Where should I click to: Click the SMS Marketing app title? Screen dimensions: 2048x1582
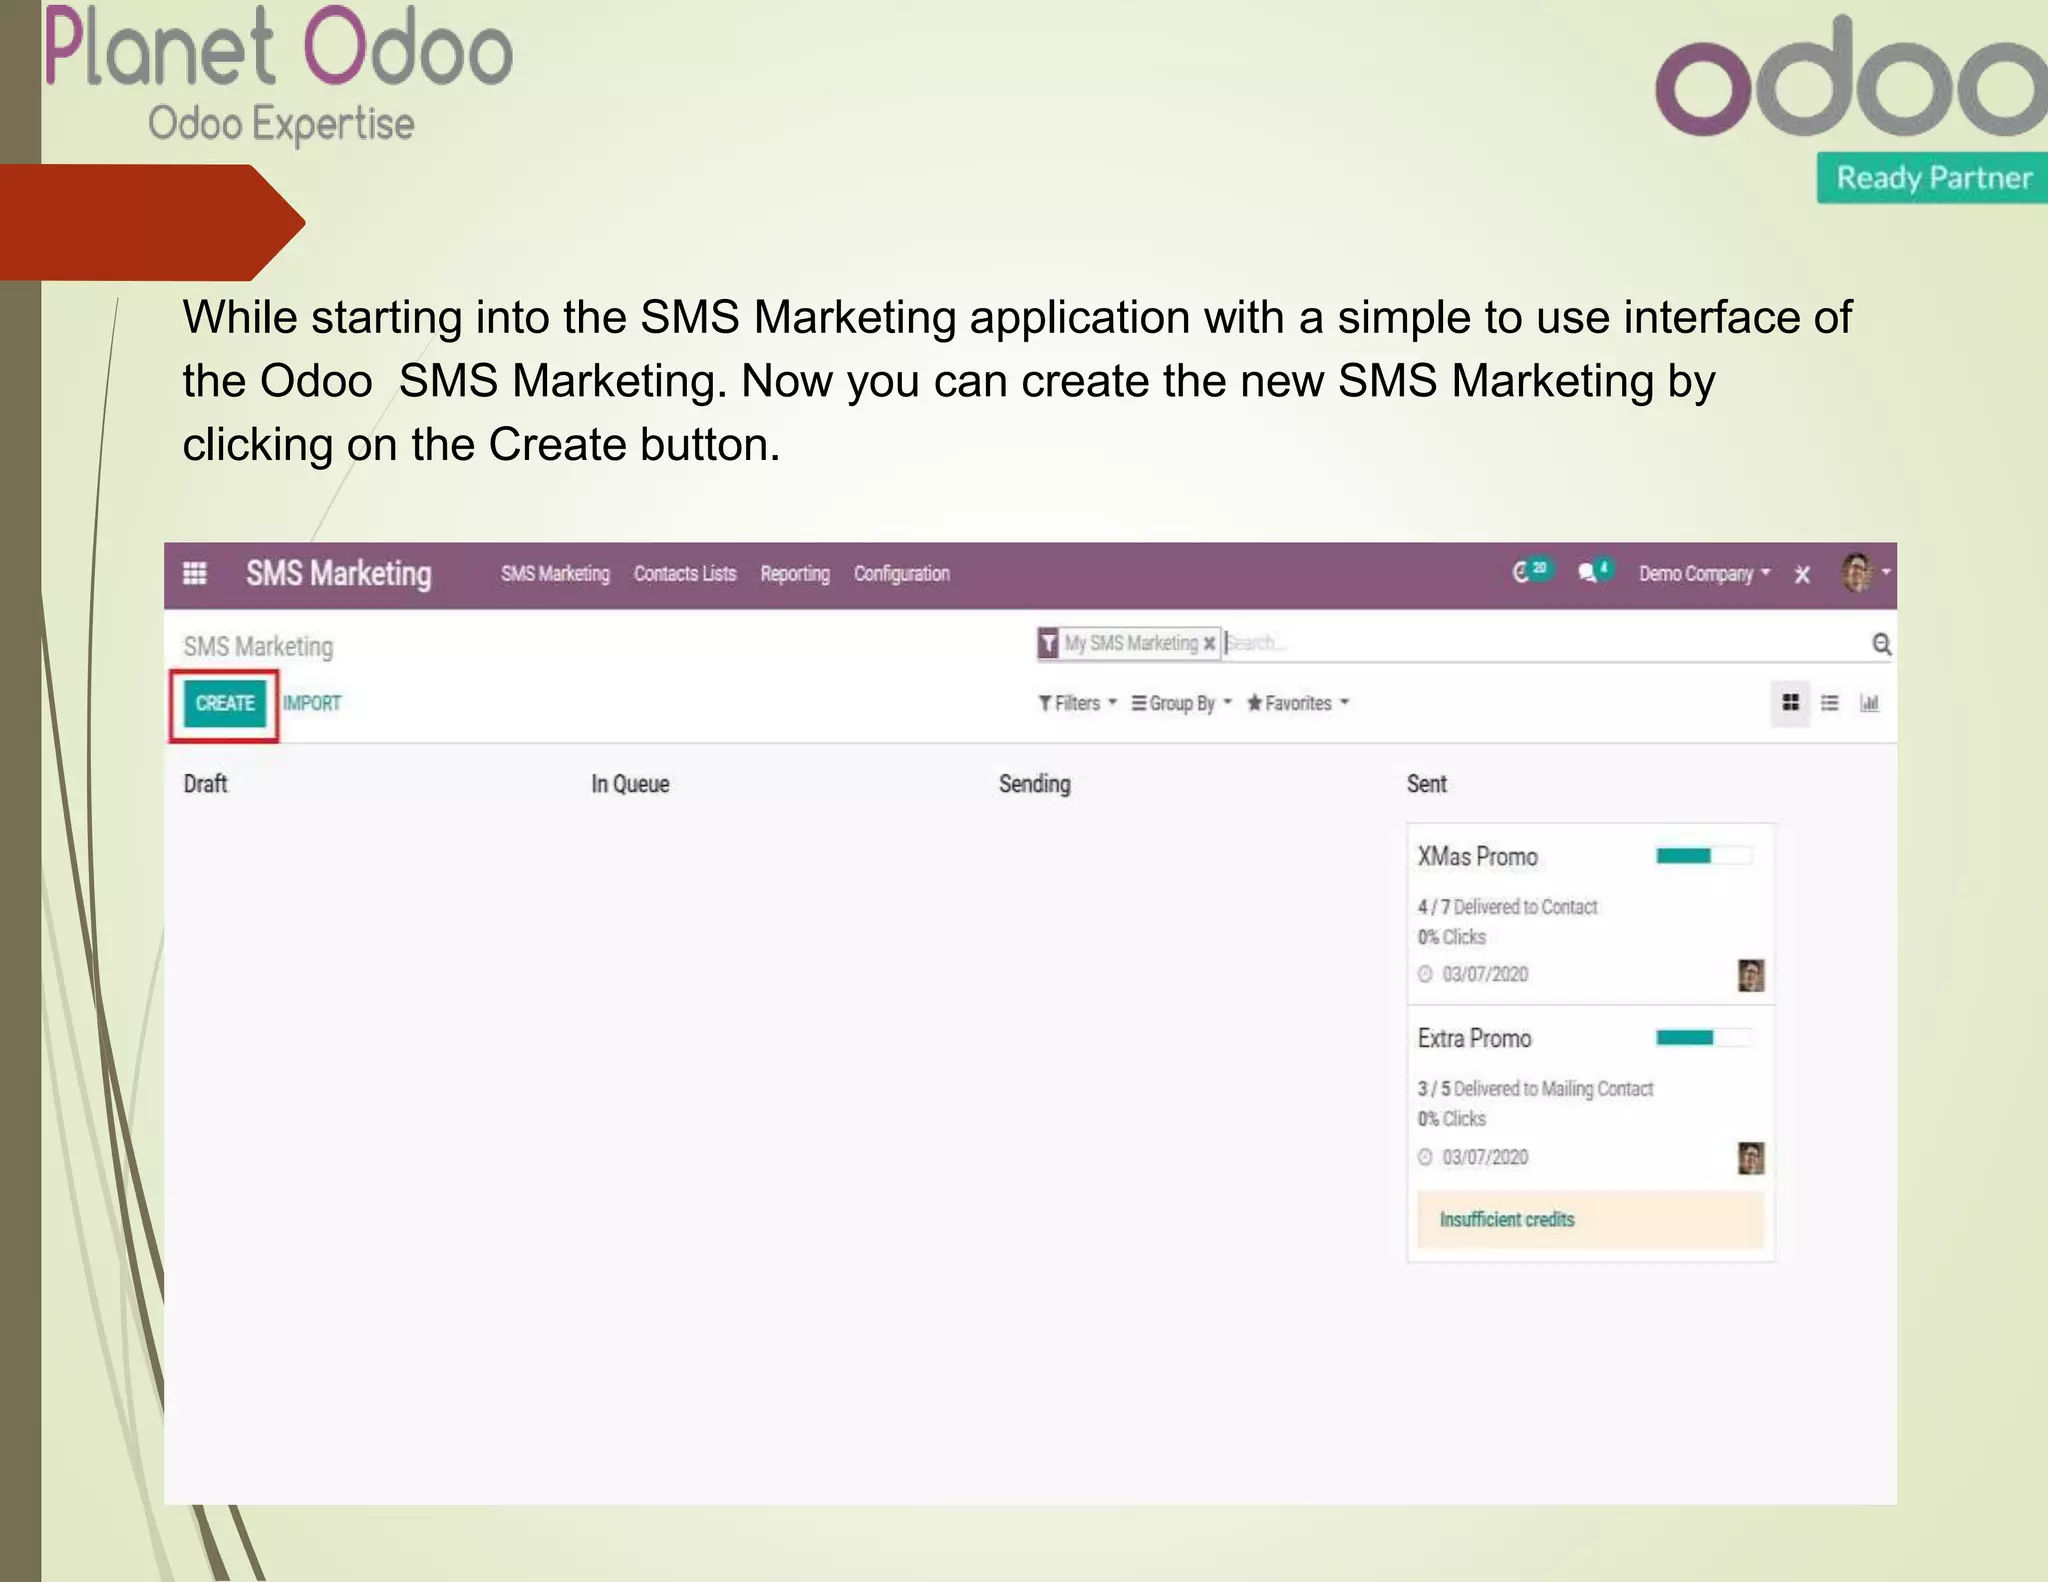tap(339, 574)
